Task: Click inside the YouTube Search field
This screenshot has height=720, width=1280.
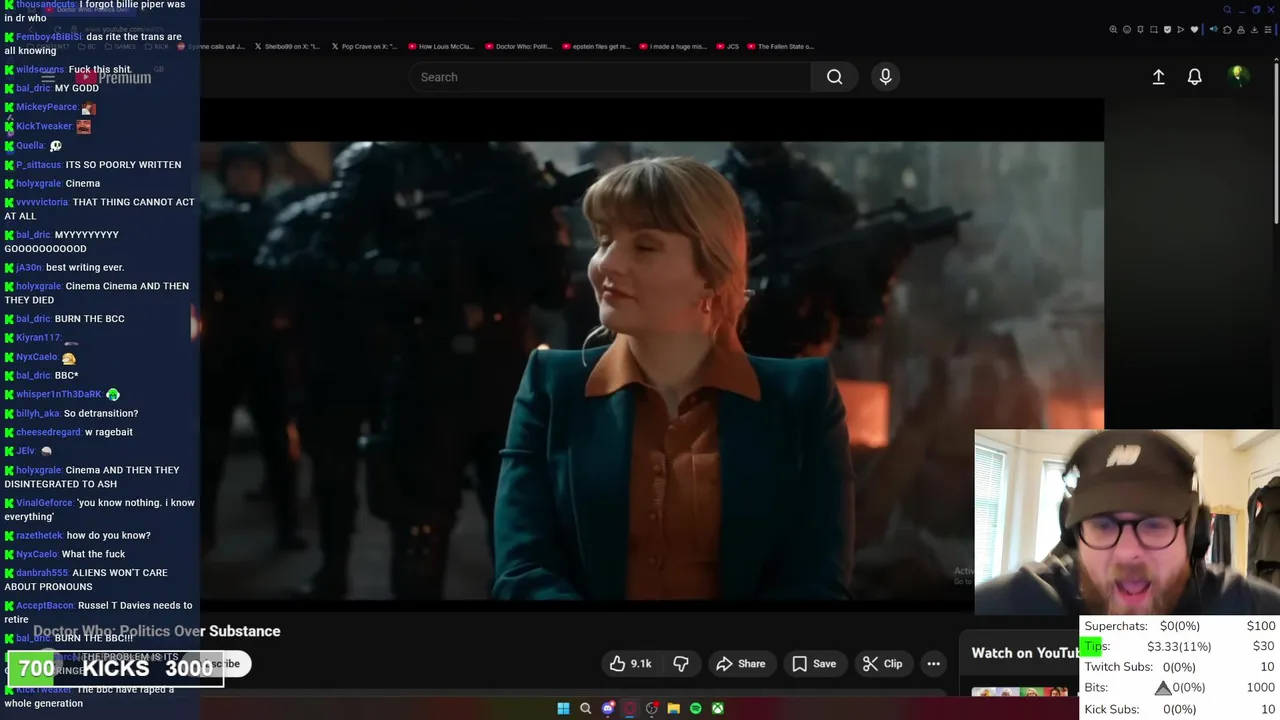Action: [610, 77]
